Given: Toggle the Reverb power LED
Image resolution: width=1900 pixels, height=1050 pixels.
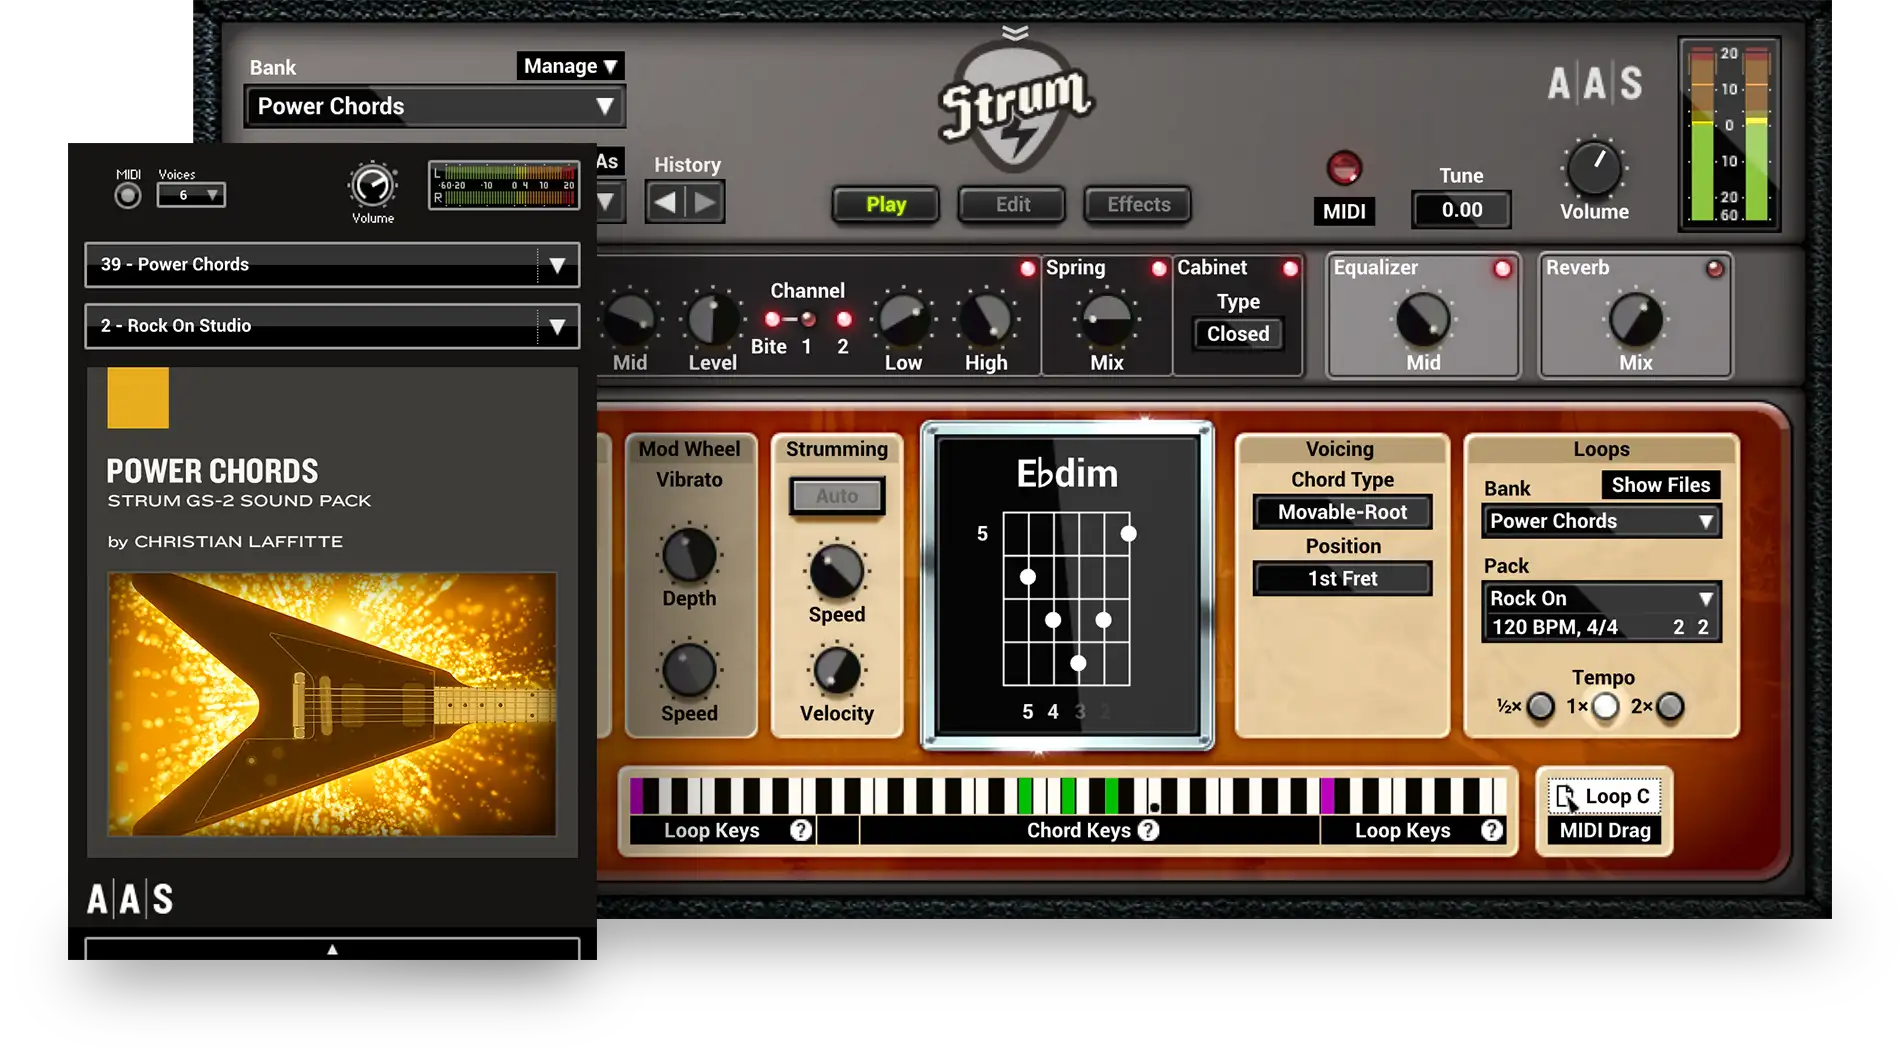Looking at the screenshot, I should click(1714, 269).
